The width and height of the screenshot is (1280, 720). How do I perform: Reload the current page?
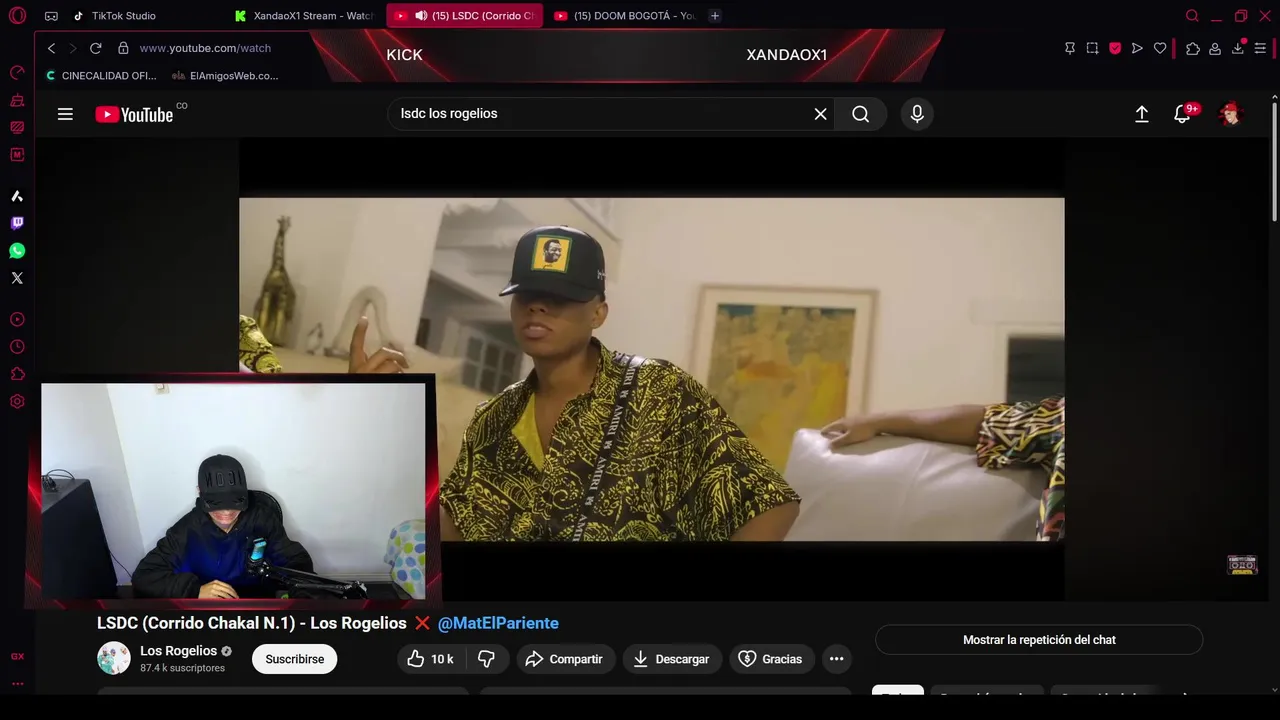96,48
